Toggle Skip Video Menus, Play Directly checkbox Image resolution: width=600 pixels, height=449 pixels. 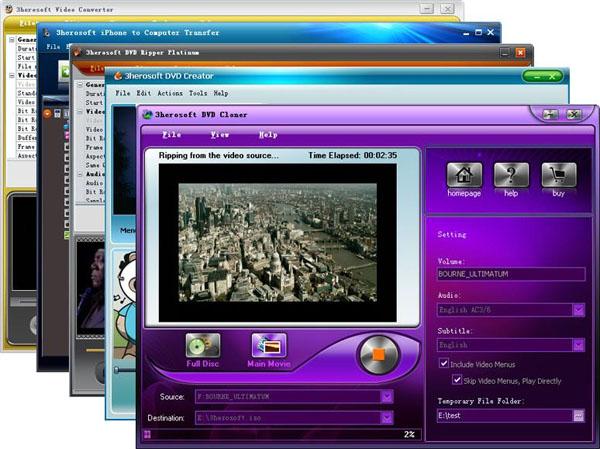tap(457, 380)
